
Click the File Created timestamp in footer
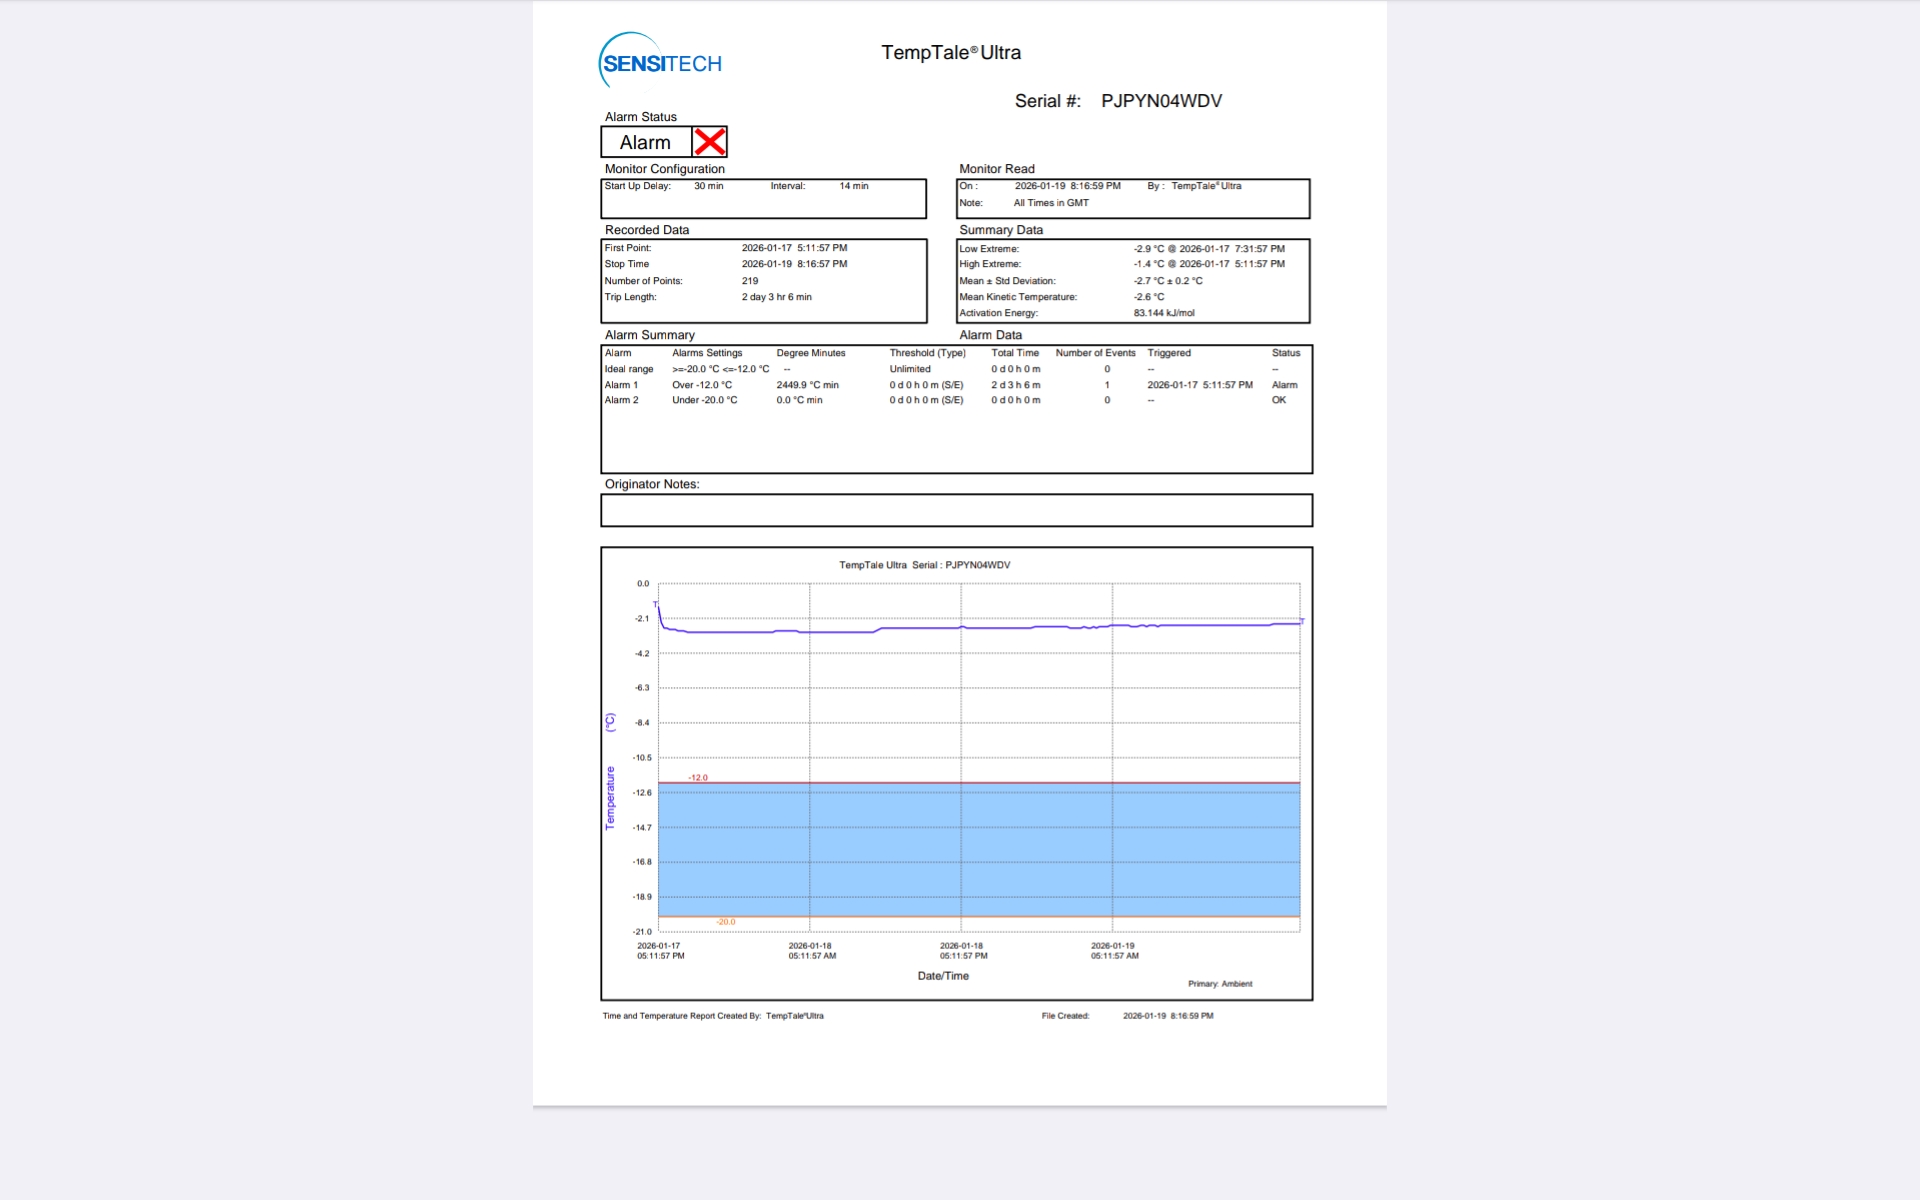[x=1167, y=1016]
